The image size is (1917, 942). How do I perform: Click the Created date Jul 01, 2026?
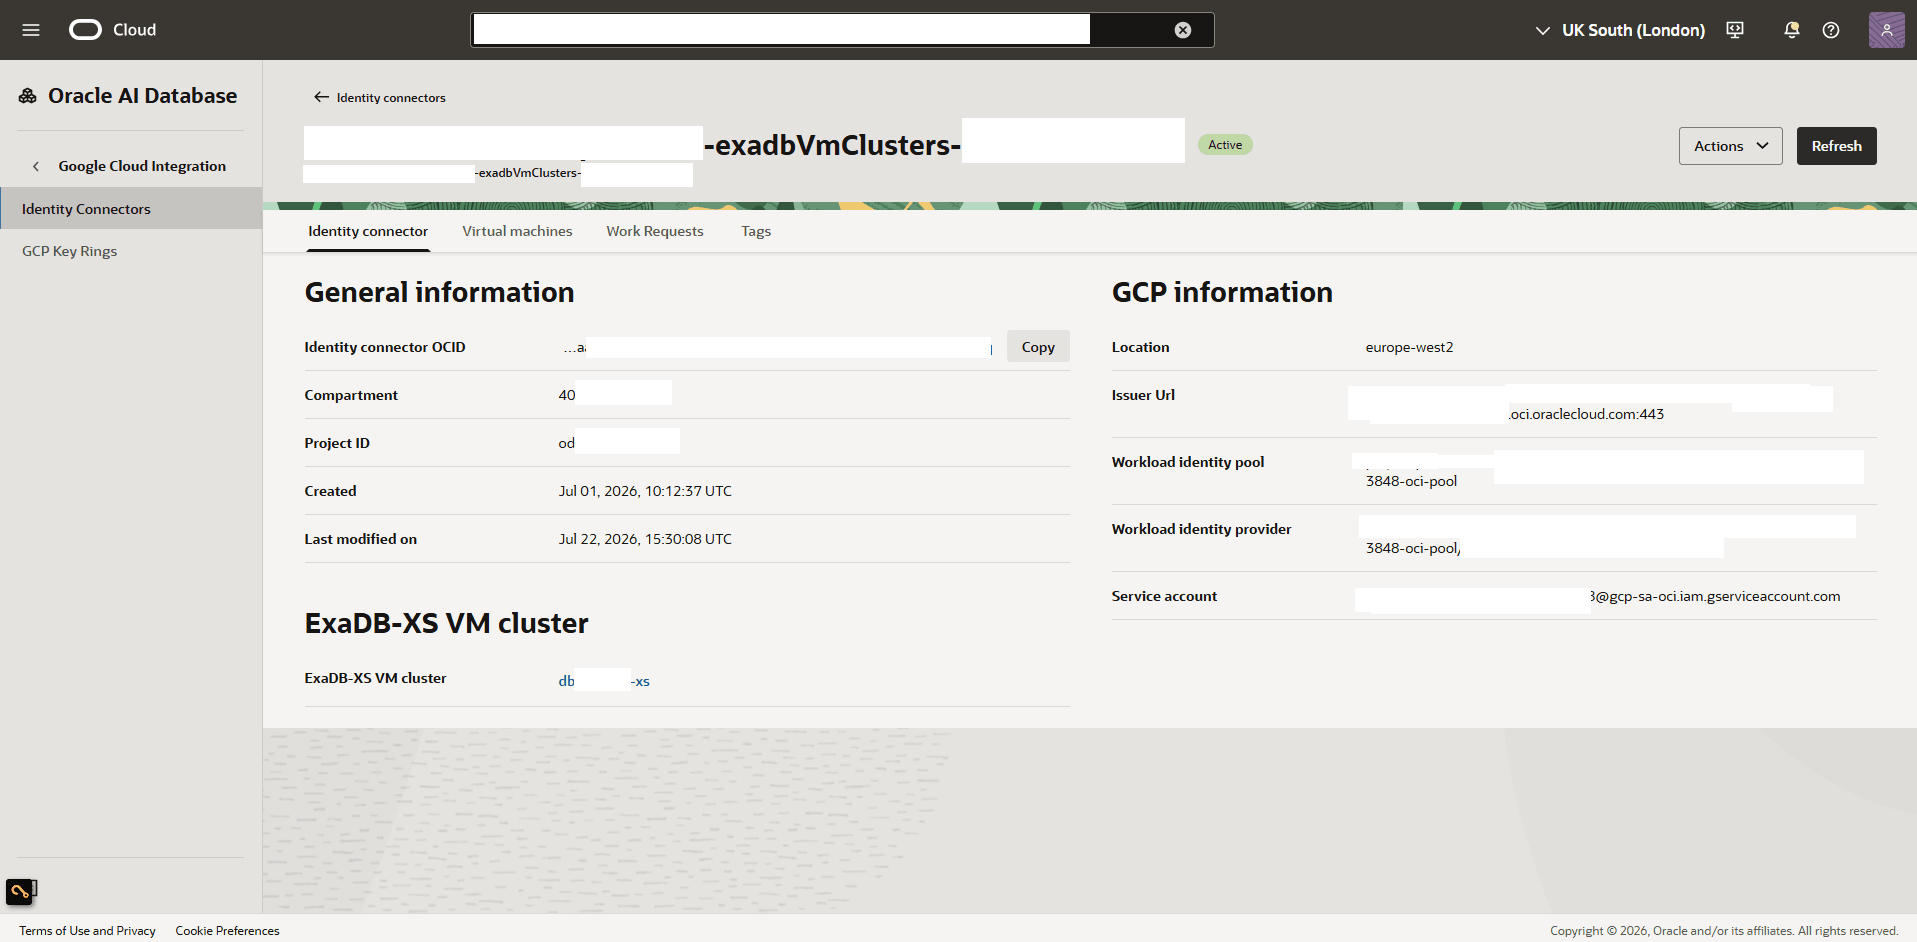(645, 491)
